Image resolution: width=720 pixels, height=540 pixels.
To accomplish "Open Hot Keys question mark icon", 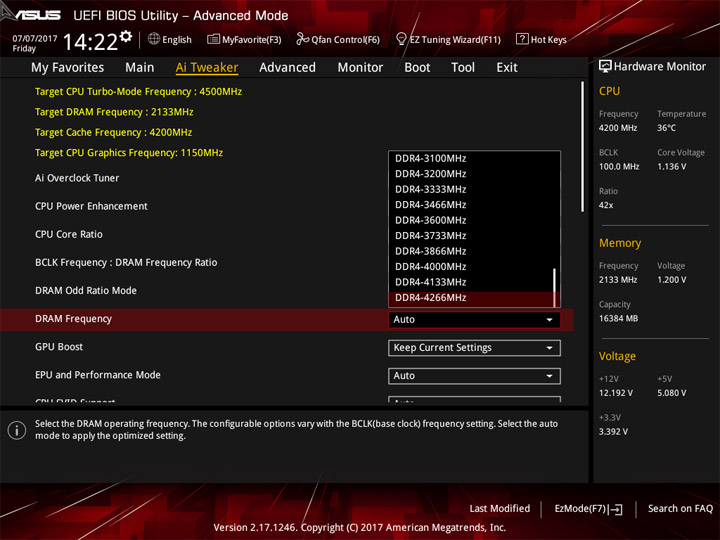I will pyautogui.click(x=522, y=39).
